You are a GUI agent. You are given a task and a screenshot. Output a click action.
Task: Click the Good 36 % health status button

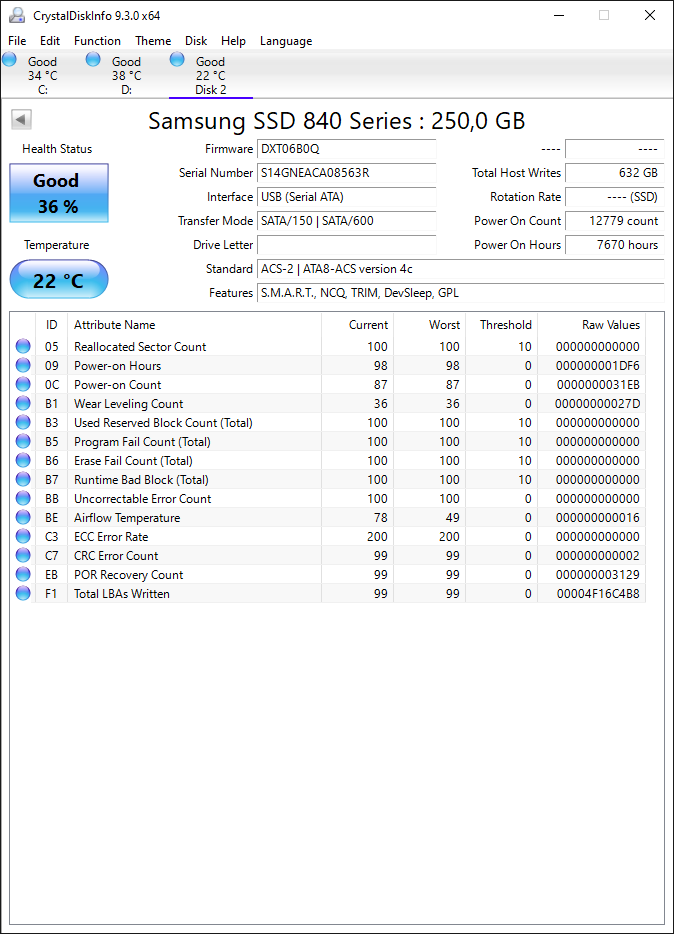tap(59, 193)
